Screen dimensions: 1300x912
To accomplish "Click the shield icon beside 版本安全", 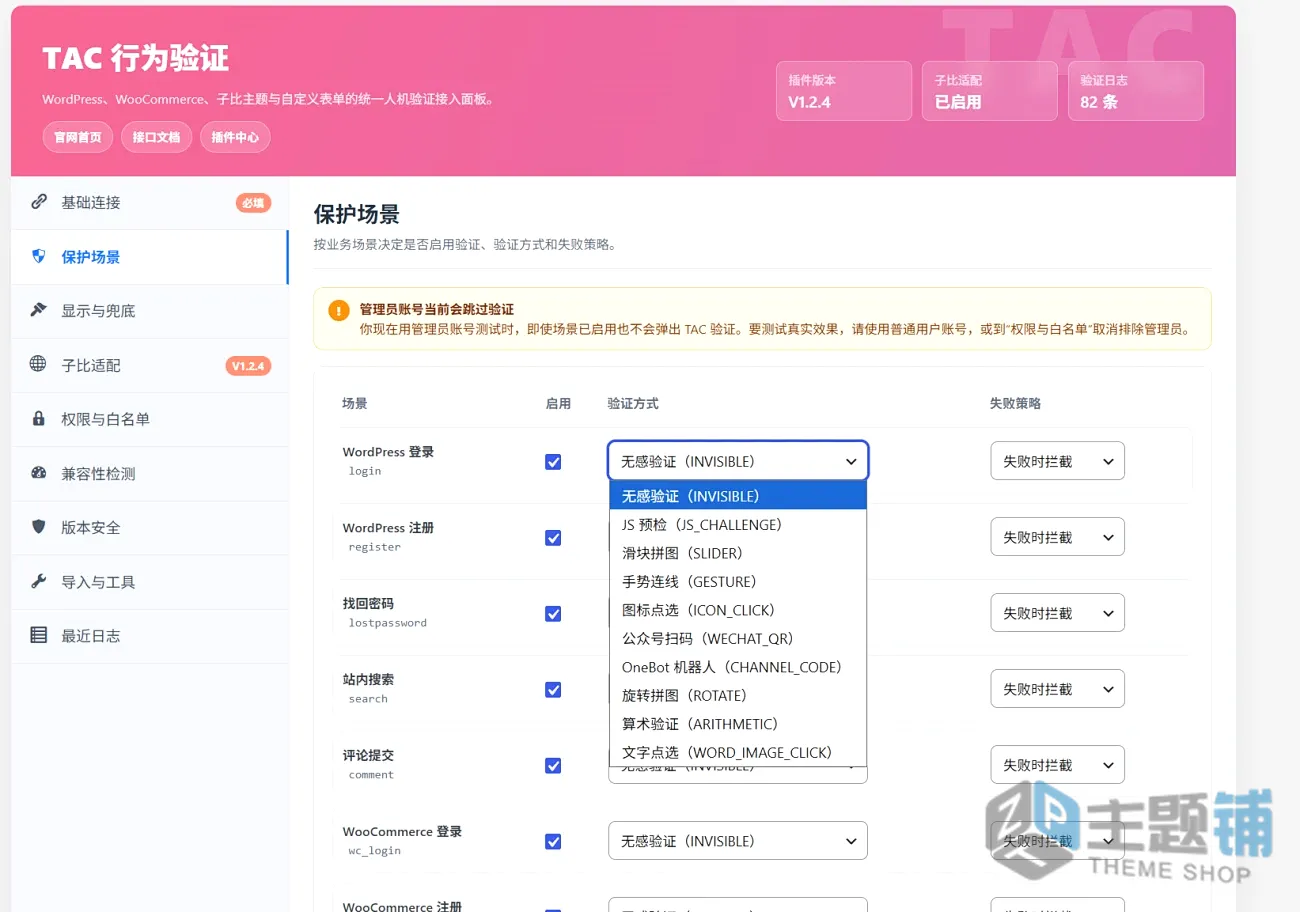I will (39, 527).
